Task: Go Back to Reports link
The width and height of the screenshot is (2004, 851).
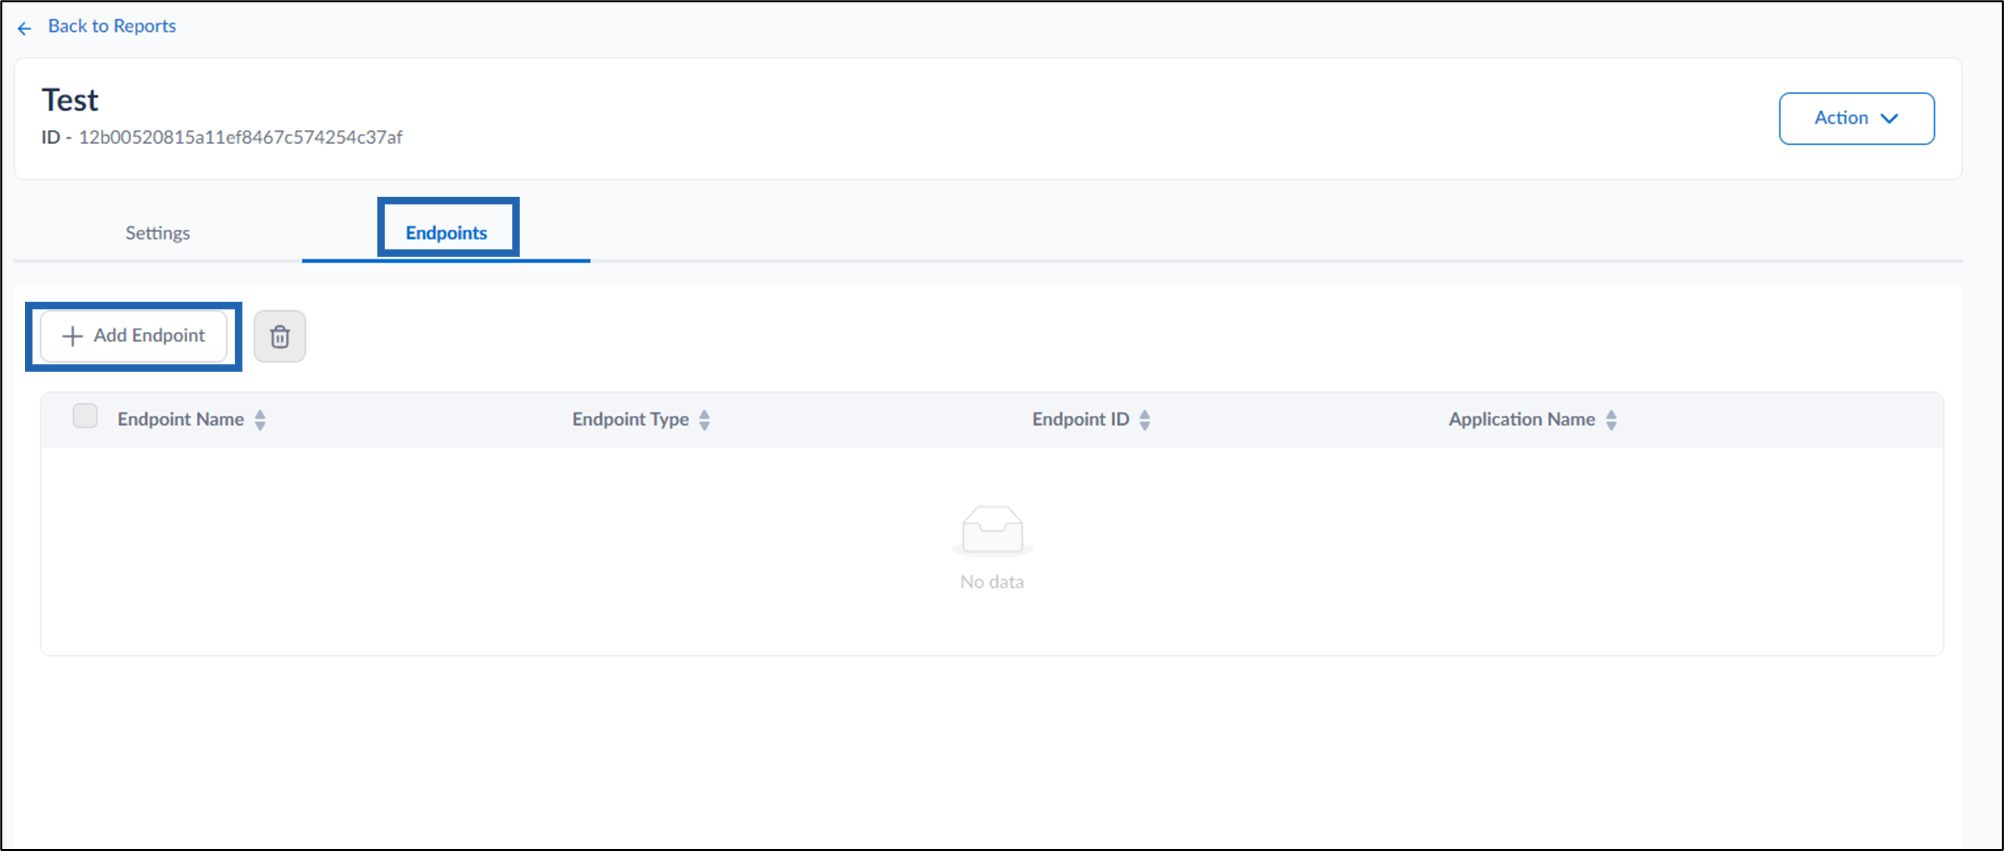Action: coord(112,26)
